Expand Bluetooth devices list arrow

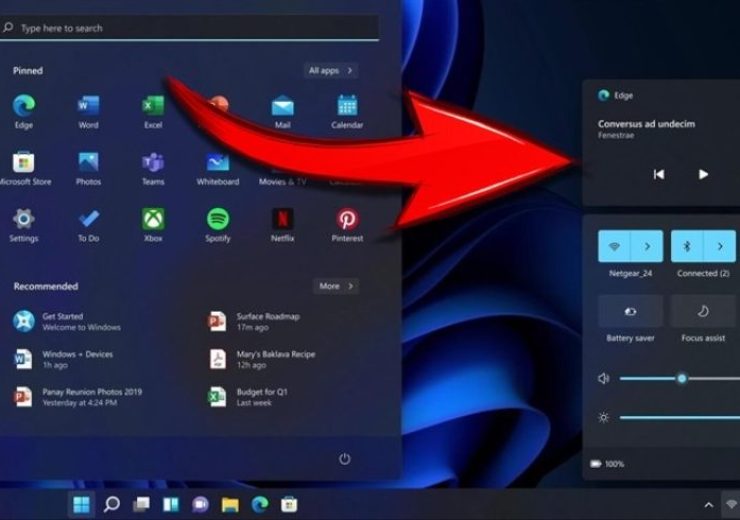(720, 246)
